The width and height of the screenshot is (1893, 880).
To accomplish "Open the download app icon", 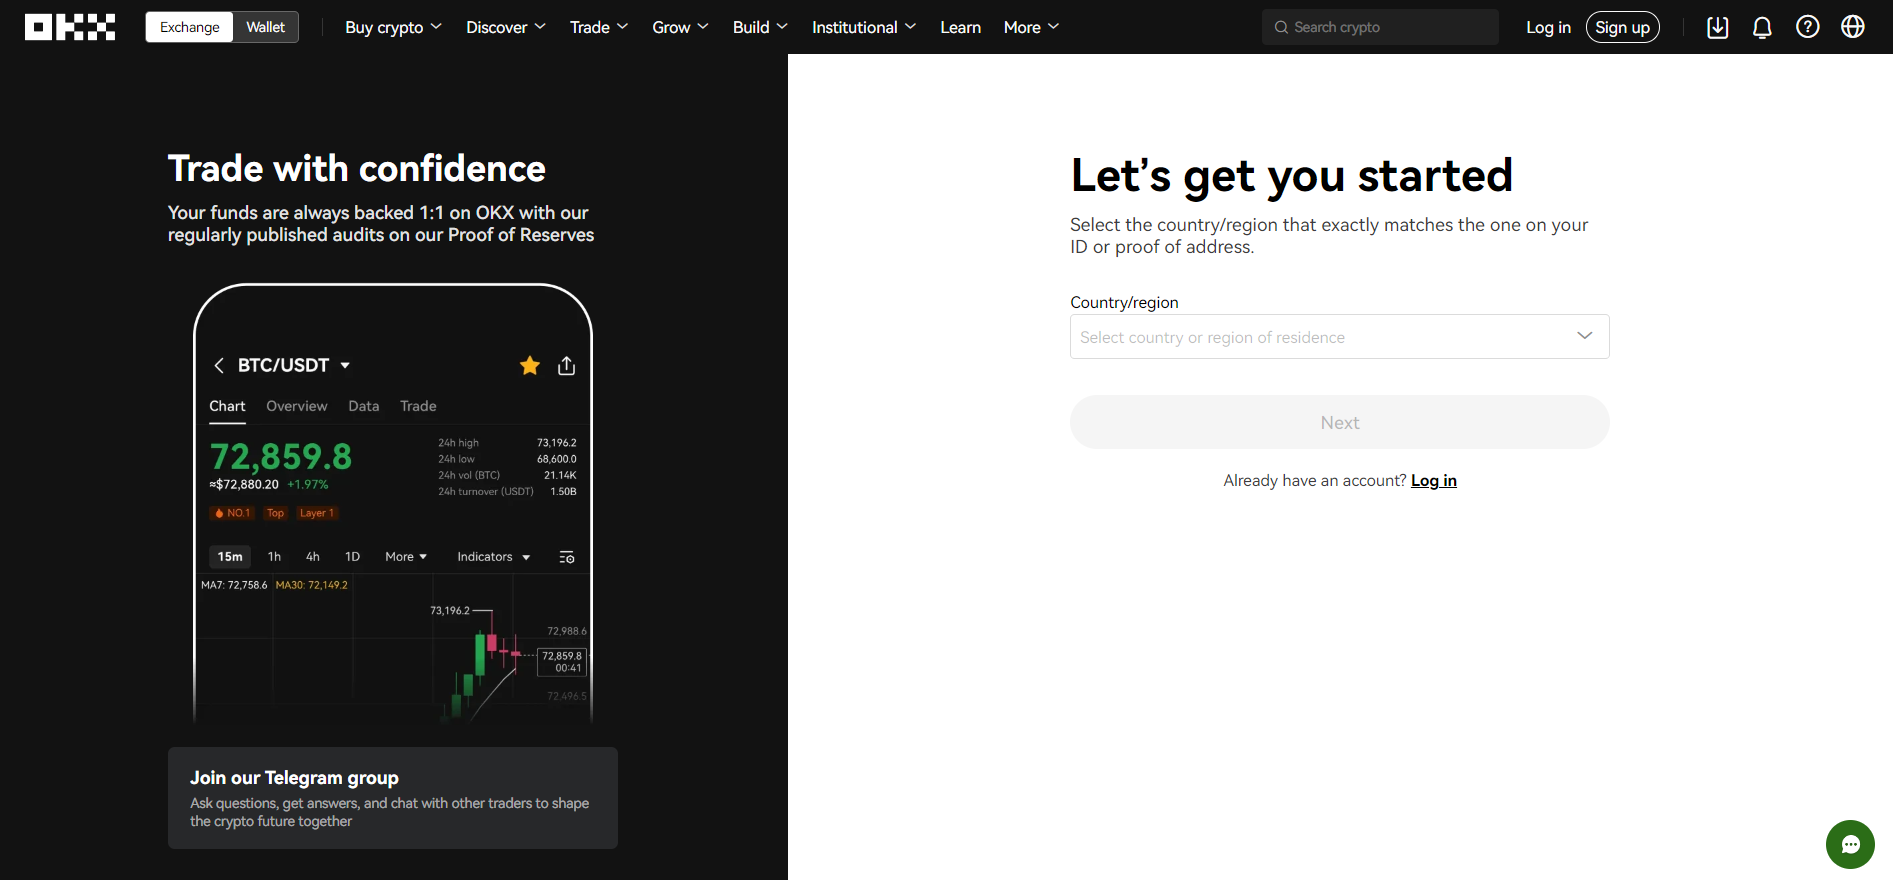I will coord(1717,27).
